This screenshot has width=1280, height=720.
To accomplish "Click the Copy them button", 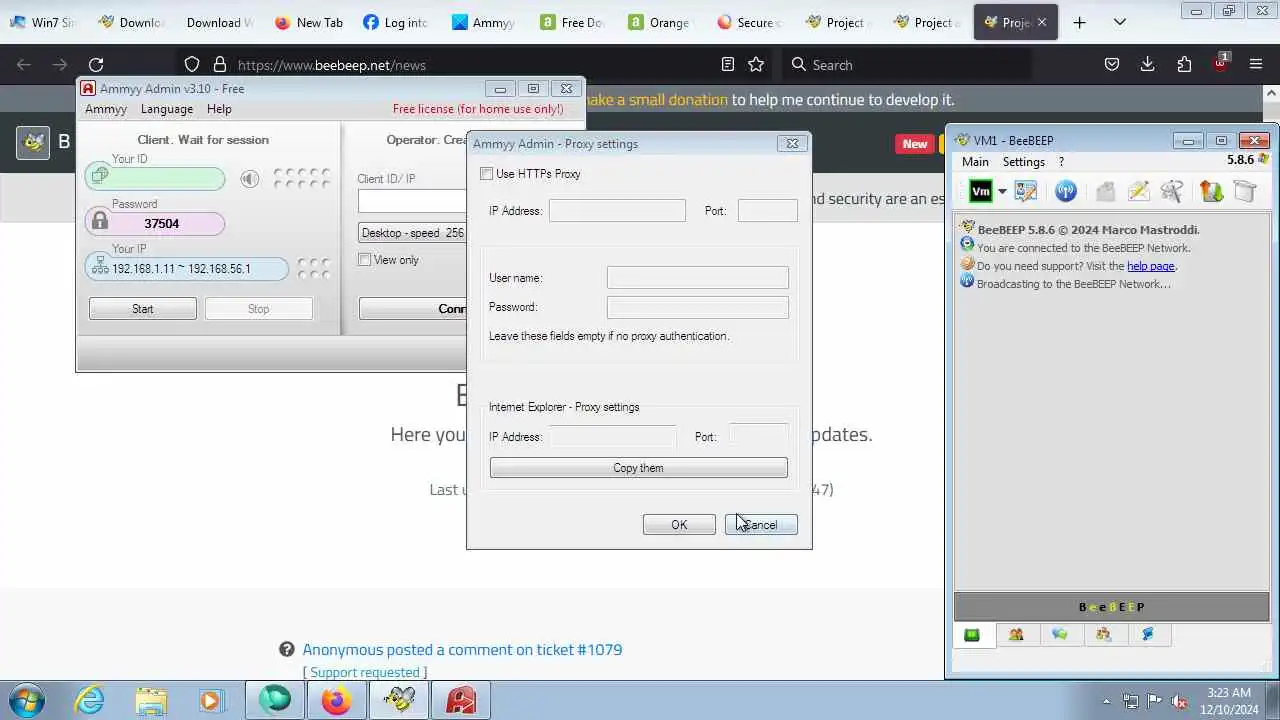I will click(638, 468).
